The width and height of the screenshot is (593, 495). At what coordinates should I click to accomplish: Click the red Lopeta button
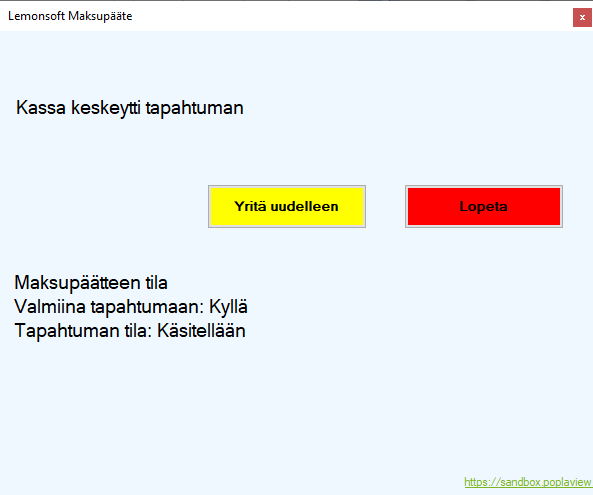coord(484,206)
